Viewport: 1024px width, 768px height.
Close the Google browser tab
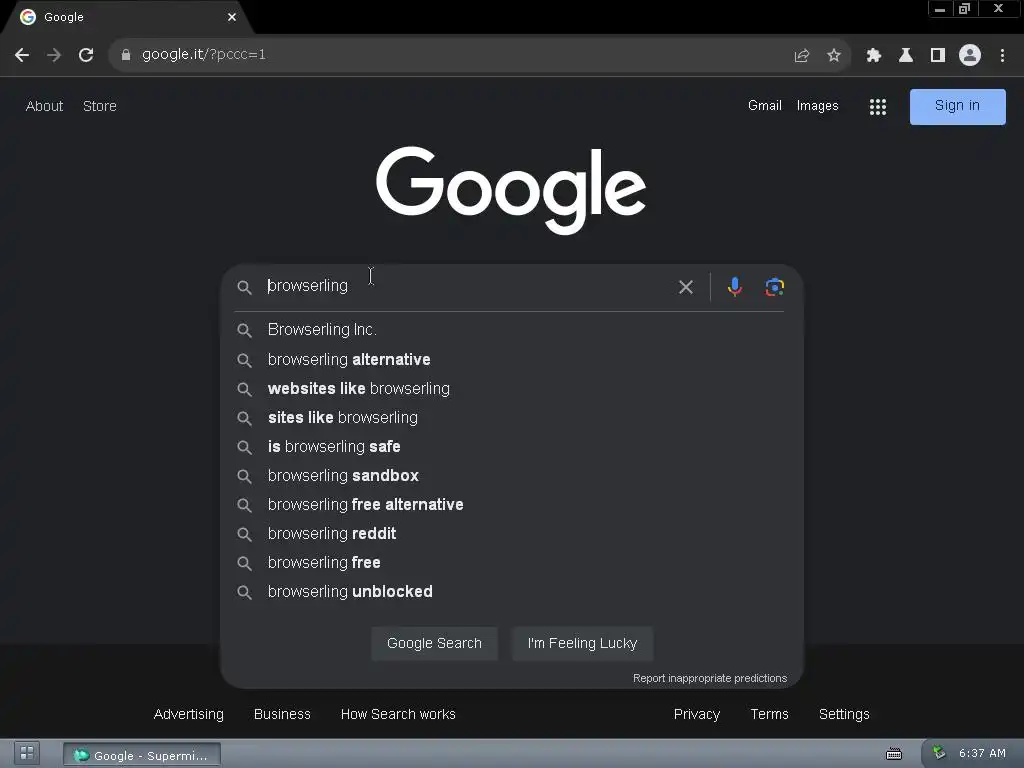pos(232,17)
